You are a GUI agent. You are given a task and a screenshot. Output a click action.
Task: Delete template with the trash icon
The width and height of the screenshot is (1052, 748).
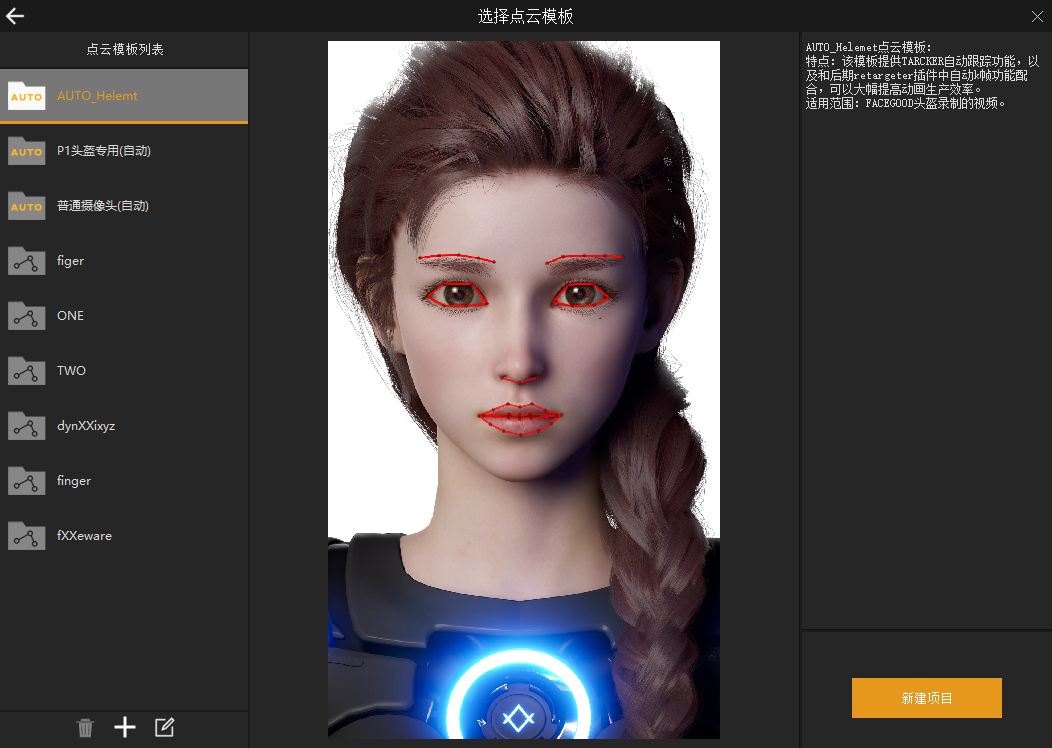pyautogui.click(x=85, y=727)
